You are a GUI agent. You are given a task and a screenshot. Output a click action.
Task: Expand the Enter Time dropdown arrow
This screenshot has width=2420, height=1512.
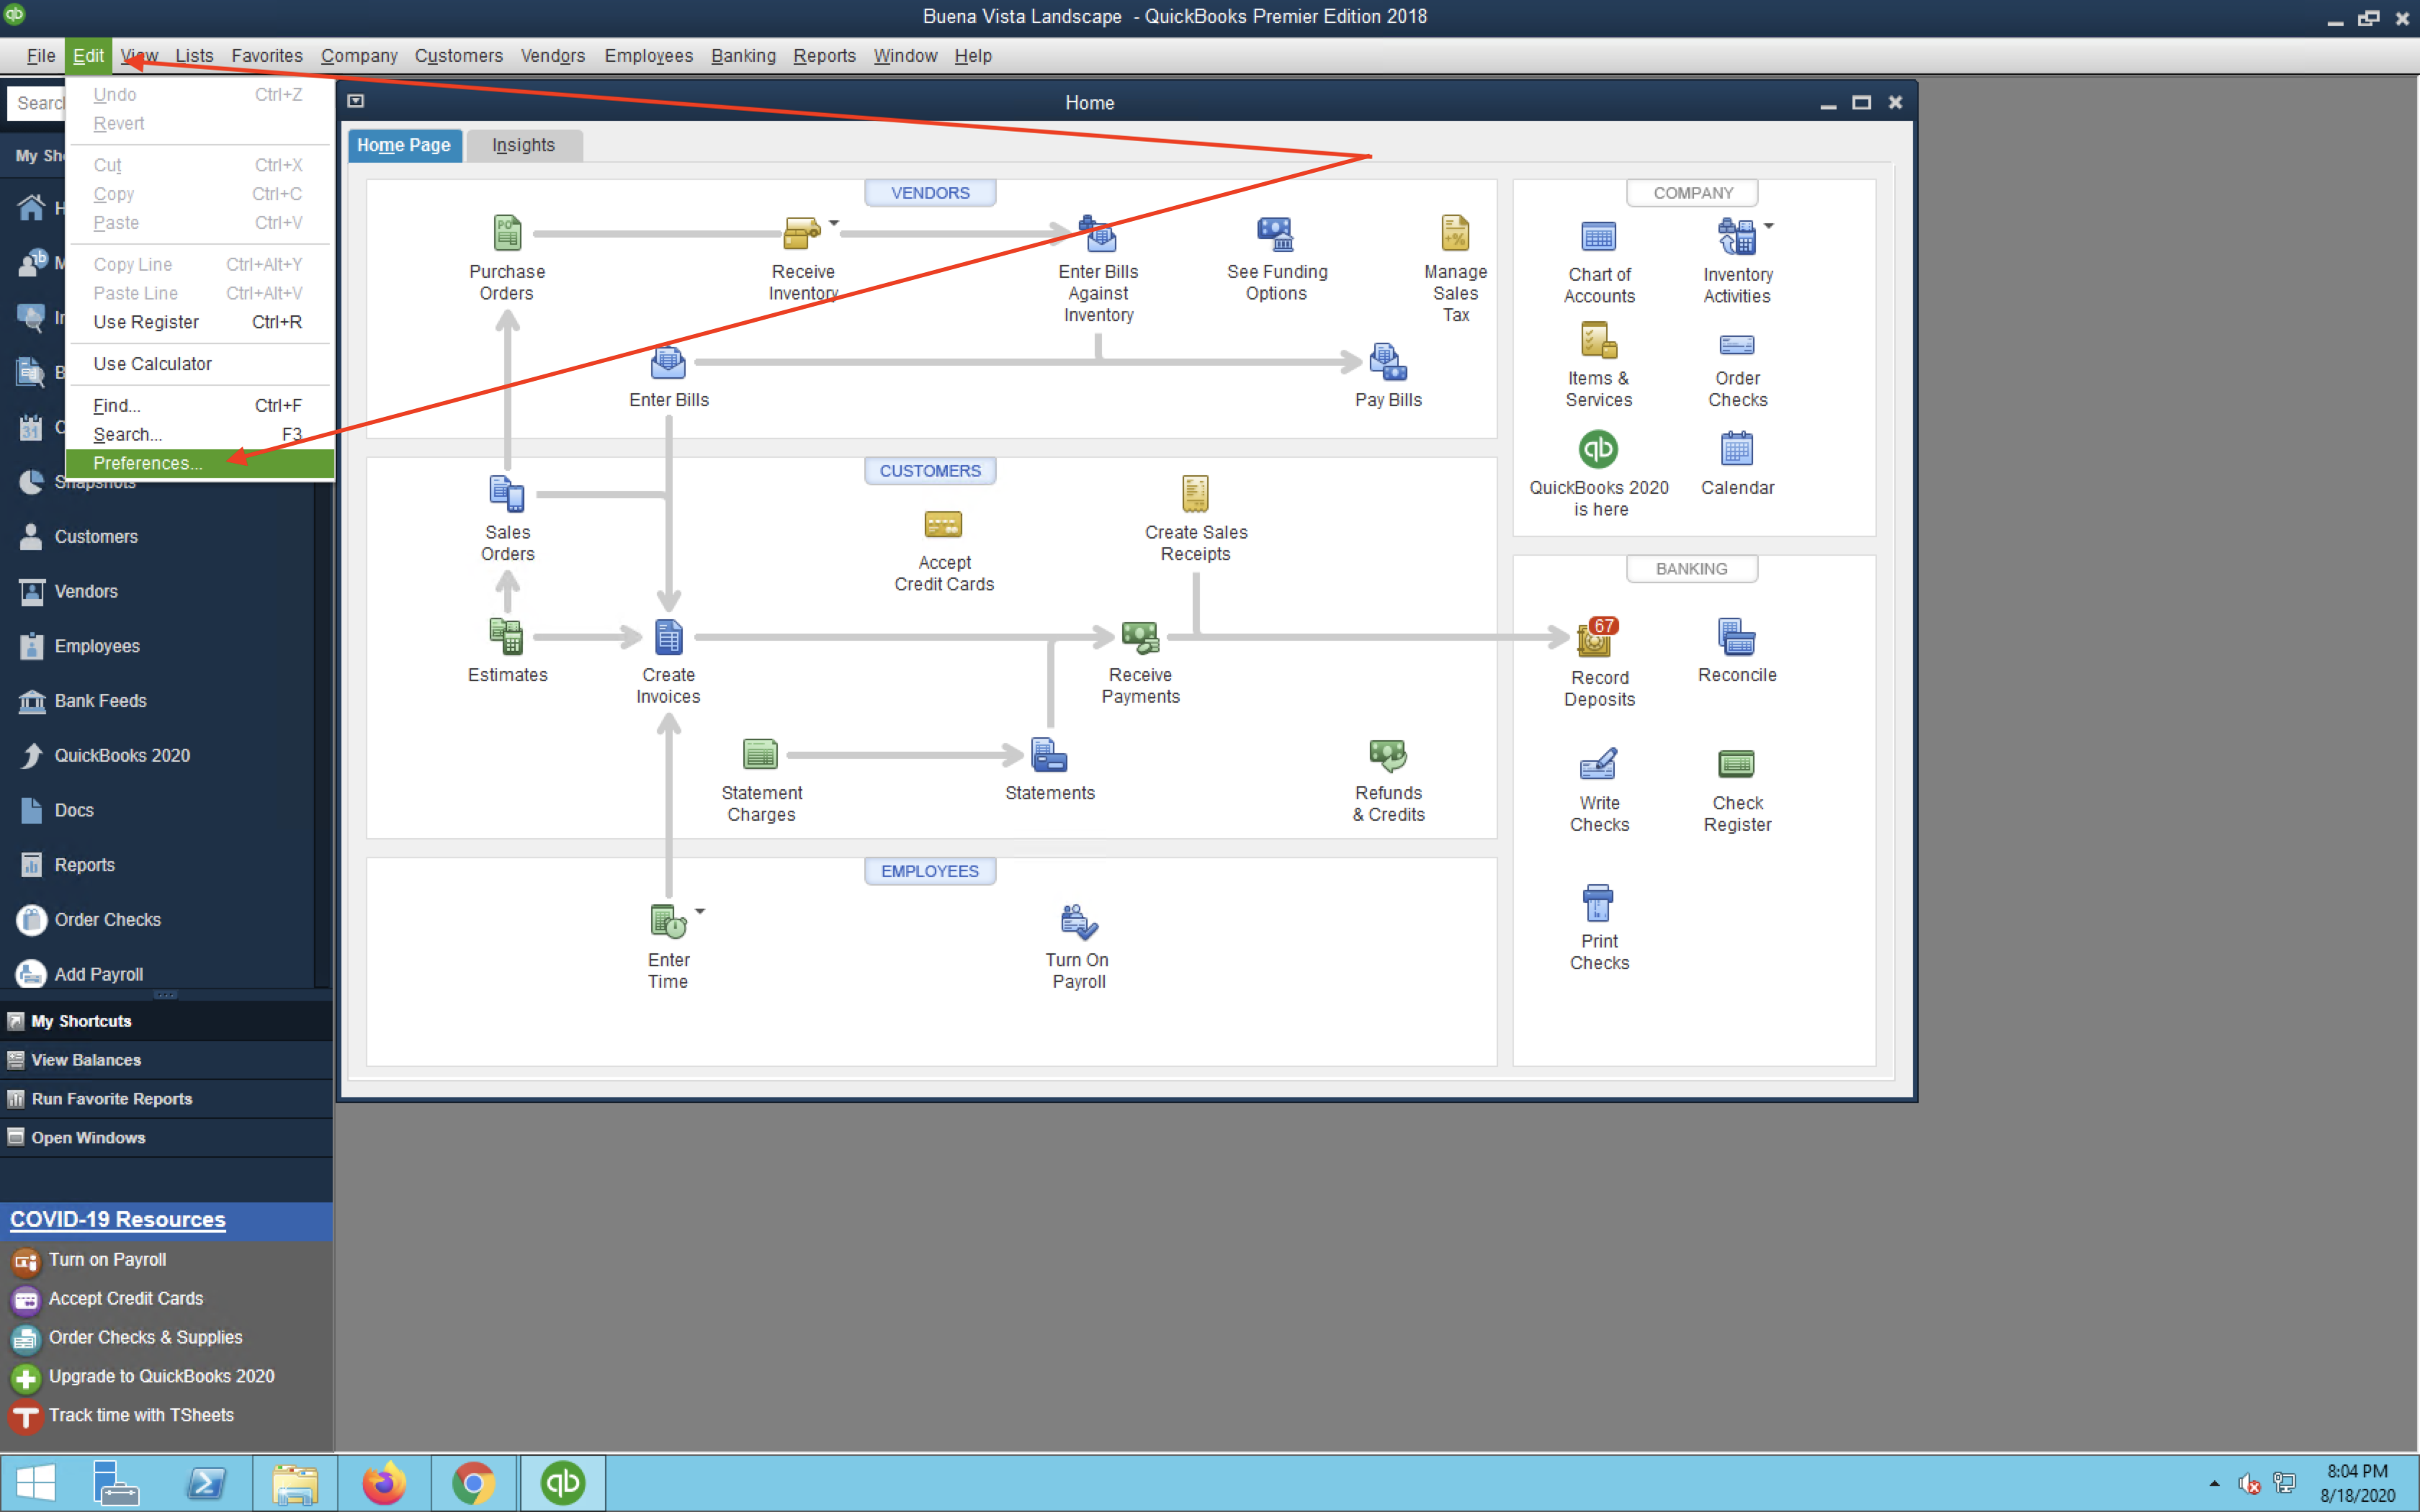700,911
